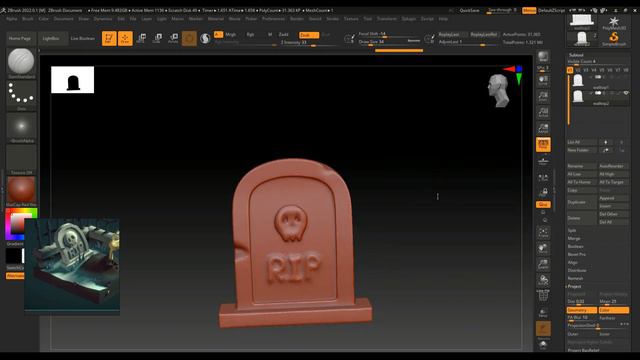The width and height of the screenshot is (640, 360).
Task: Expand the Bevel Pro section
Action: tap(577, 254)
